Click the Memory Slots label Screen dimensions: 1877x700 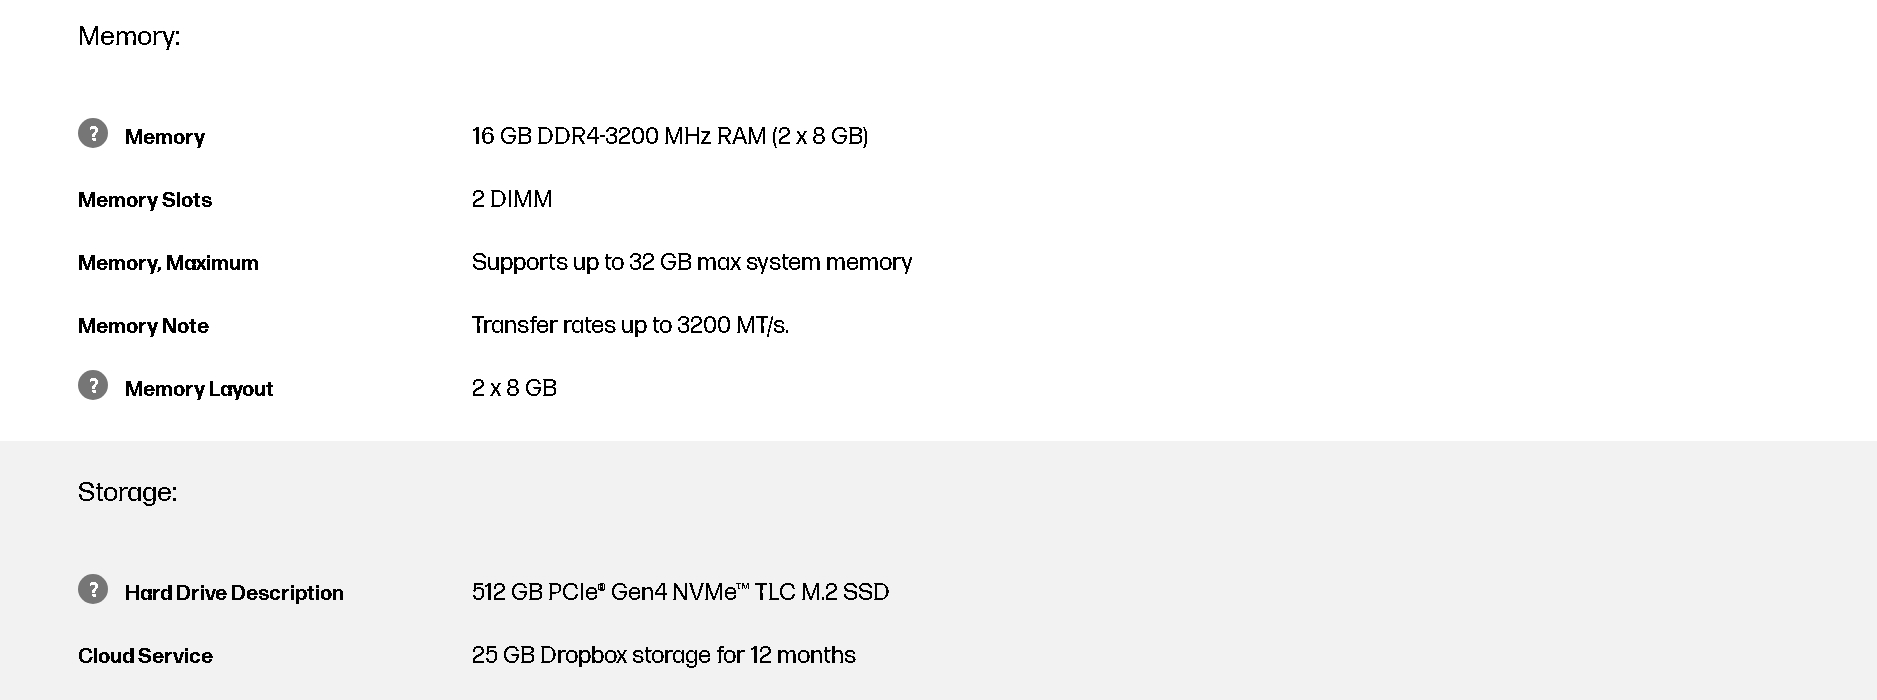point(145,200)
